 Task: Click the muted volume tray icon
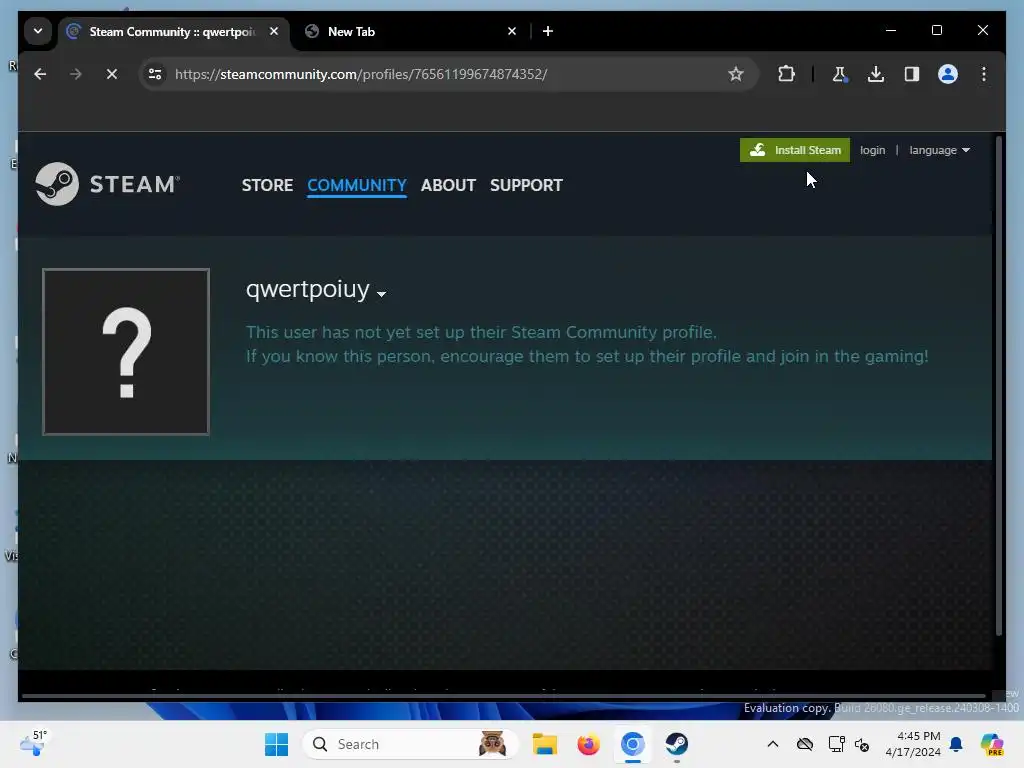[x=862, y=745]
